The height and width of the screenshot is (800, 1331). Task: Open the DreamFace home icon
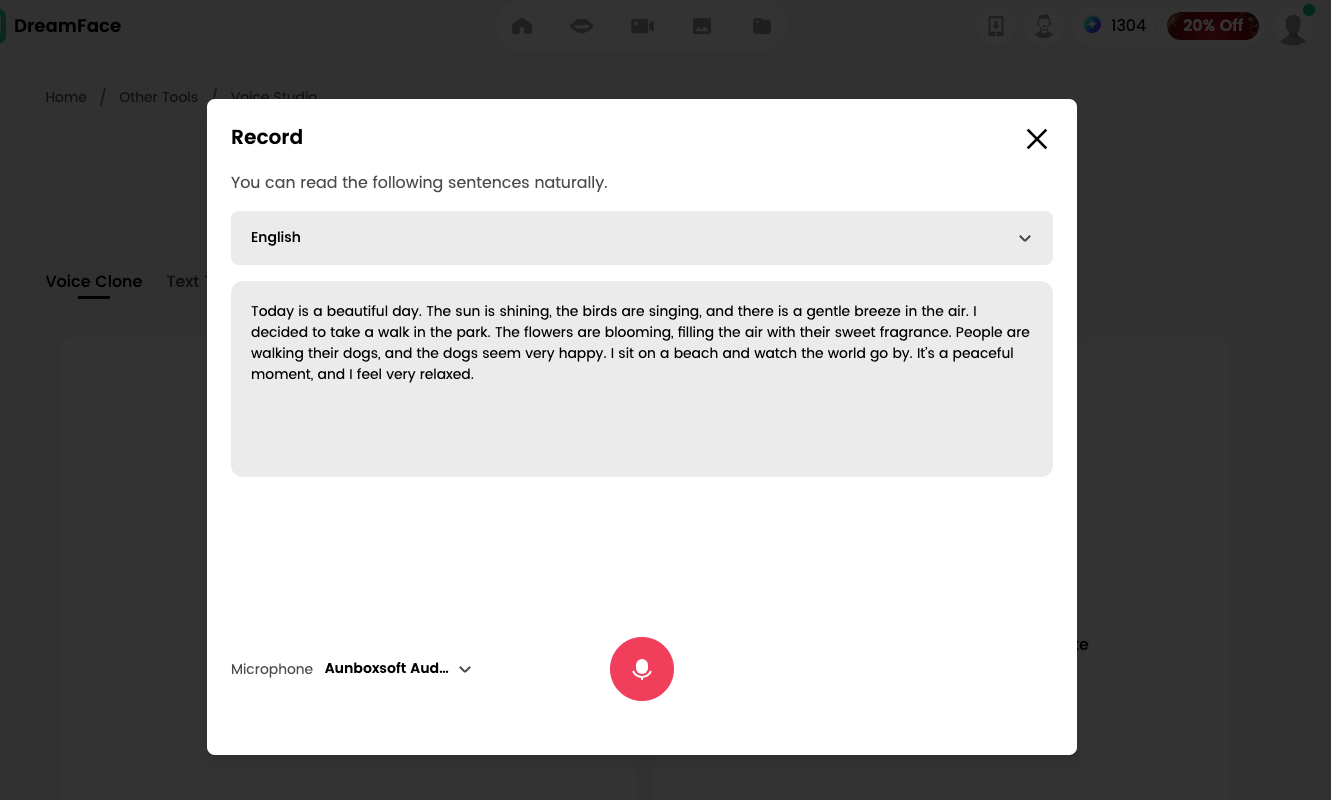coord(521,26)
